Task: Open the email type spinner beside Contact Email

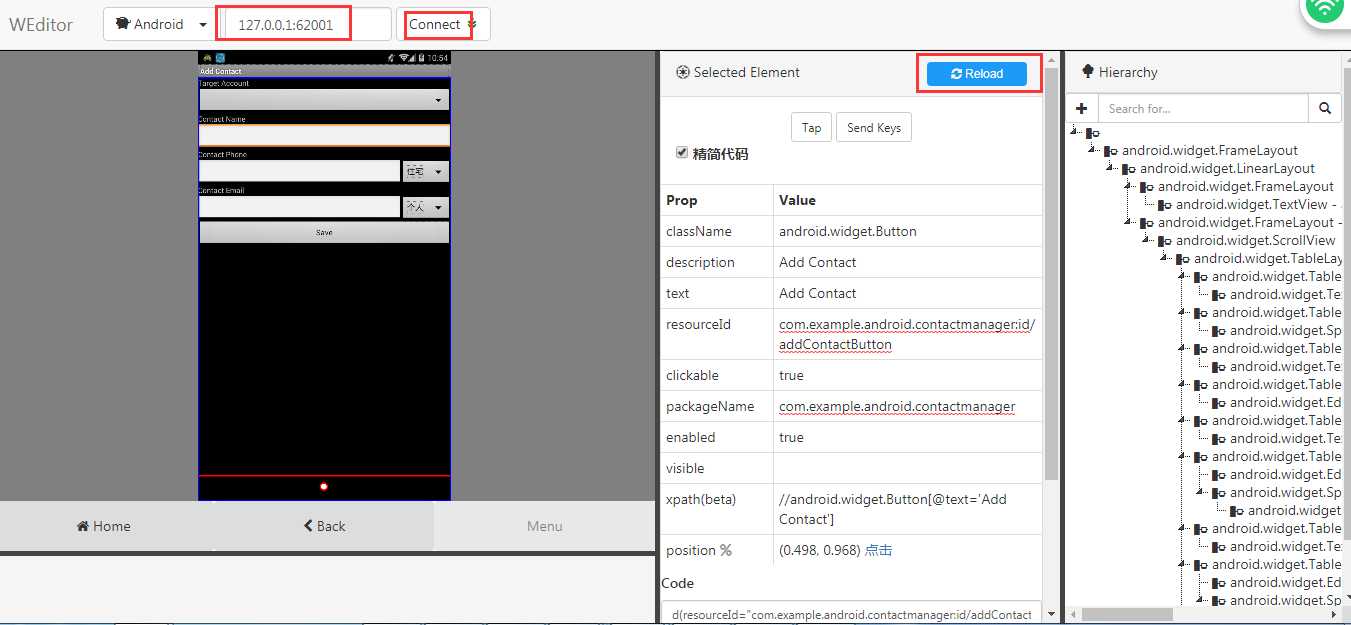Action: (x=425, y=207)
